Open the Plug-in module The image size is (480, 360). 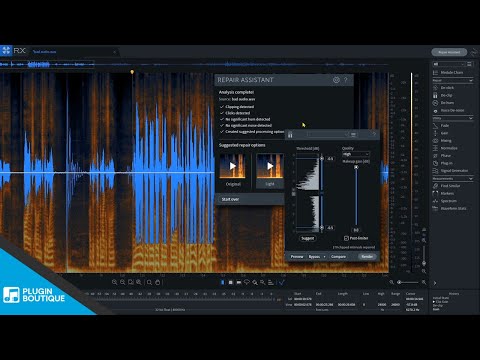(x=447, y=163)
